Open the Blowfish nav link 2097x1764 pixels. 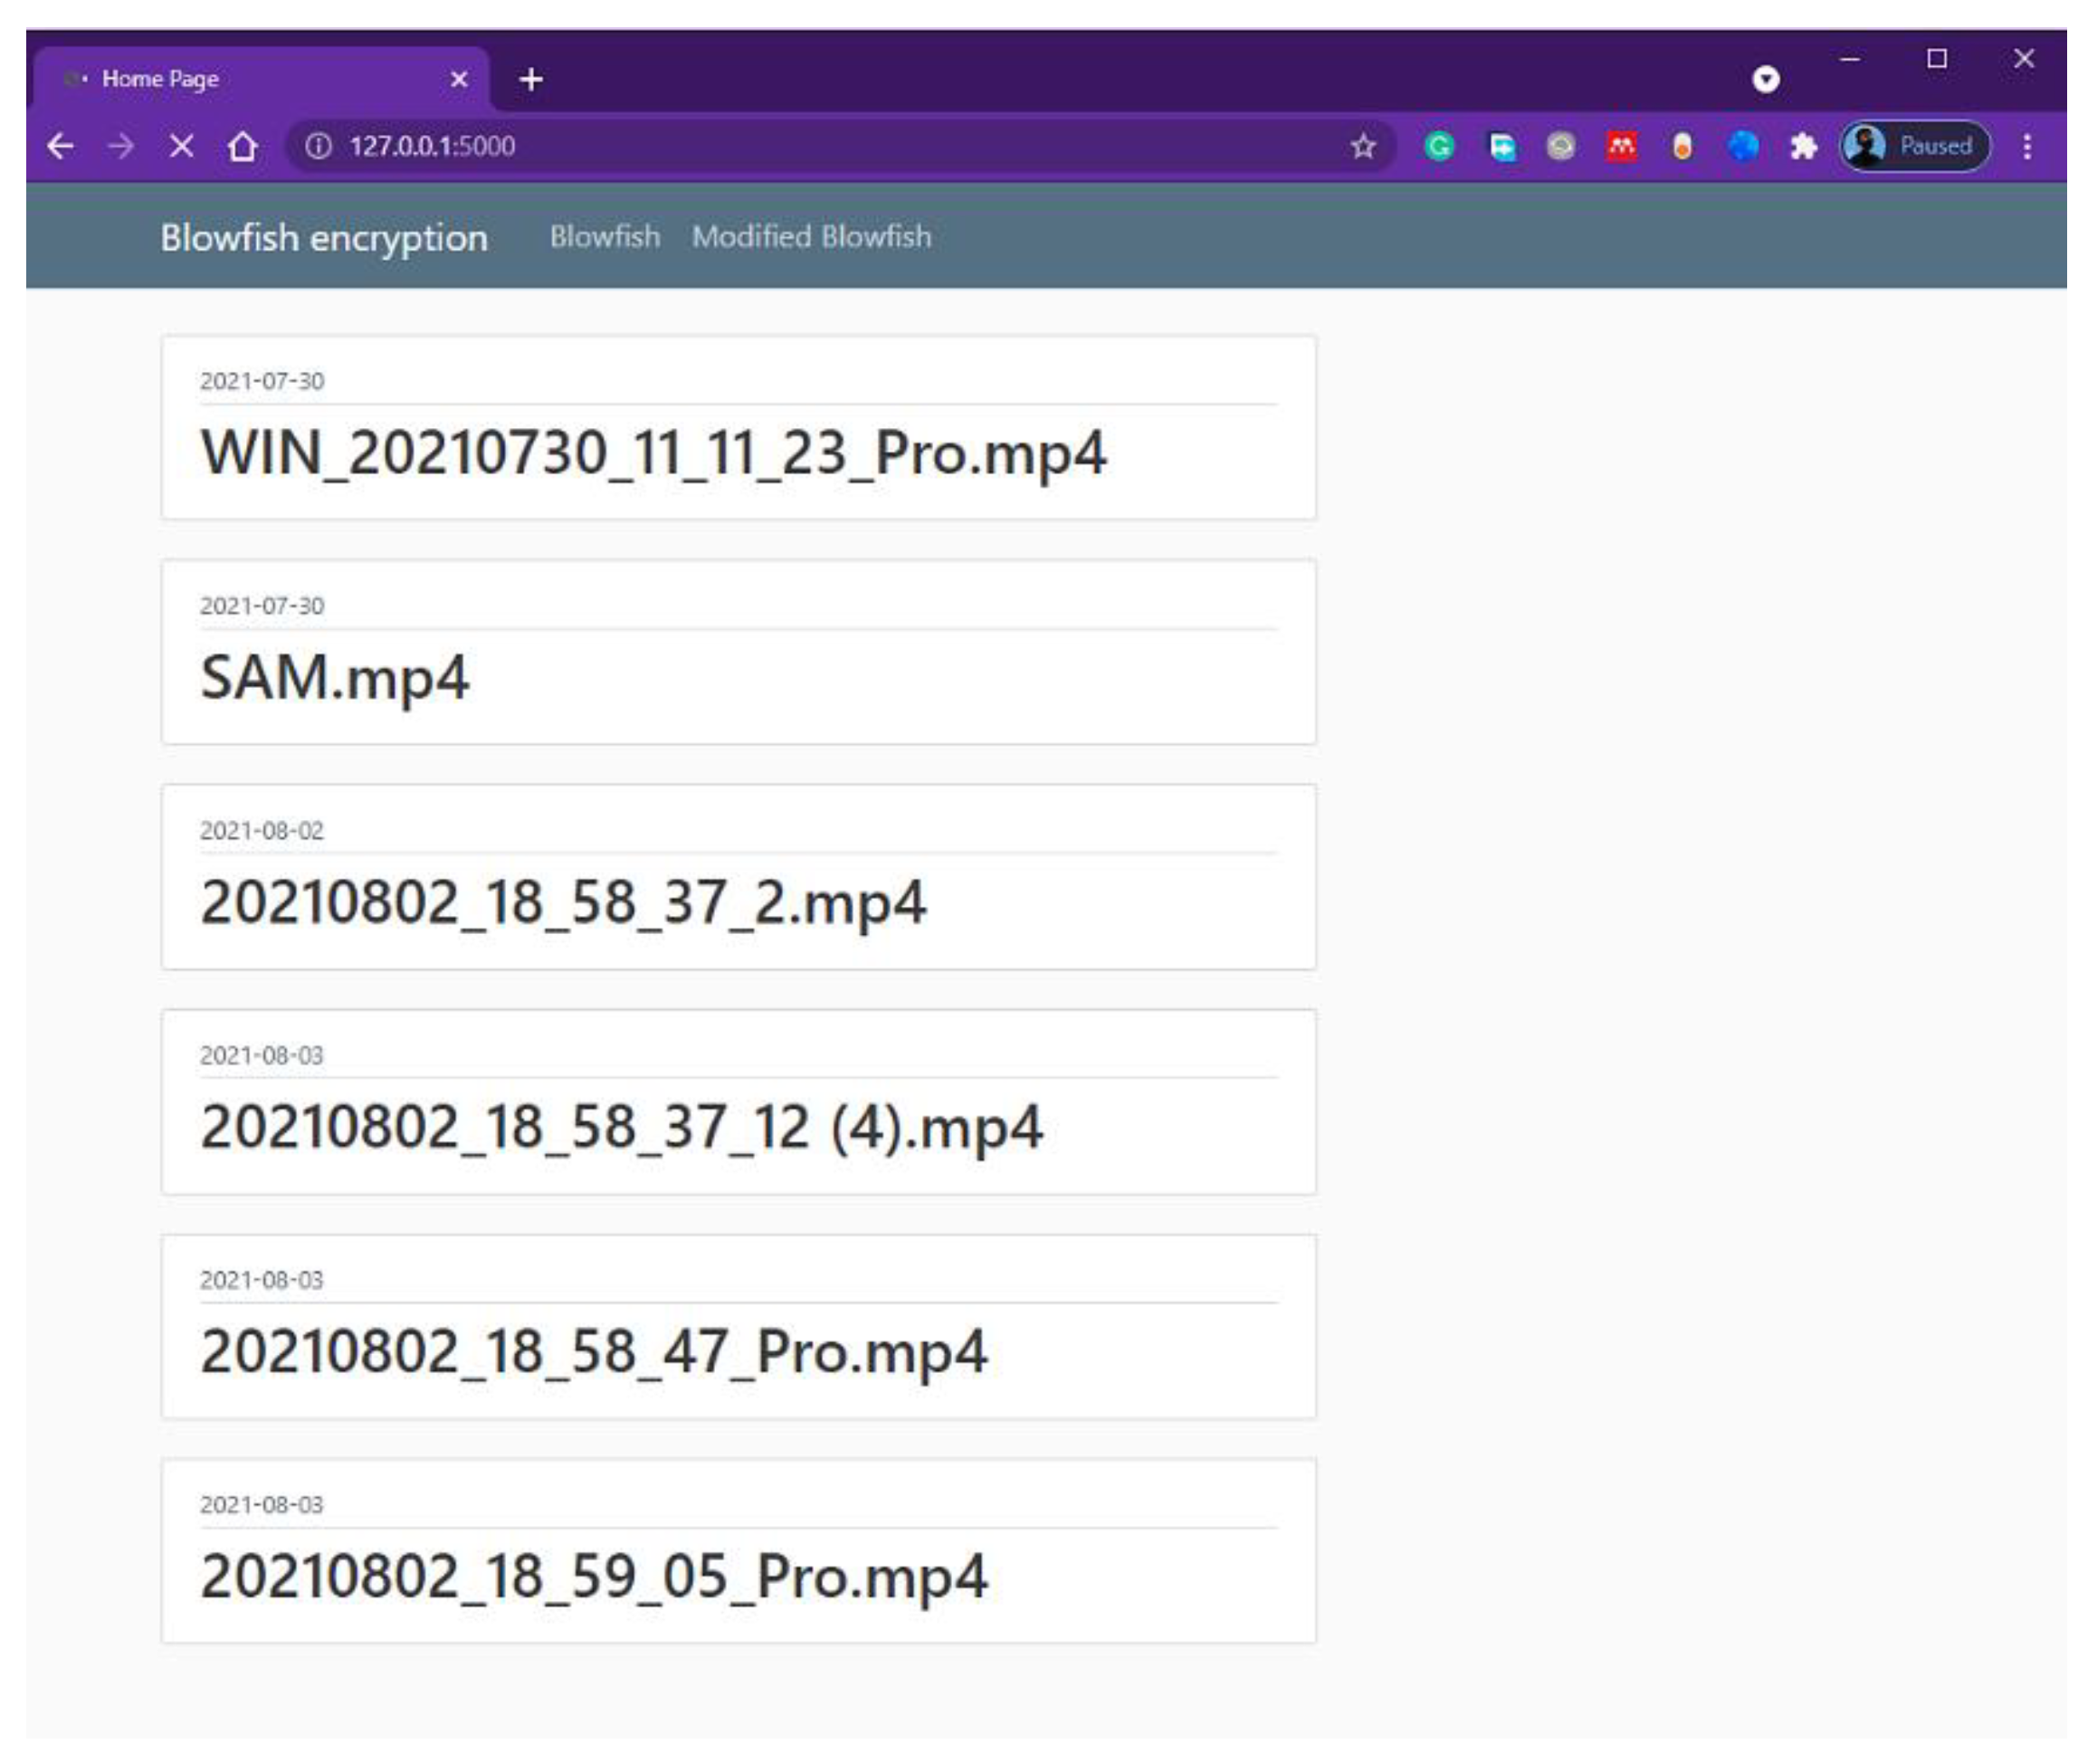pos(604,237)
